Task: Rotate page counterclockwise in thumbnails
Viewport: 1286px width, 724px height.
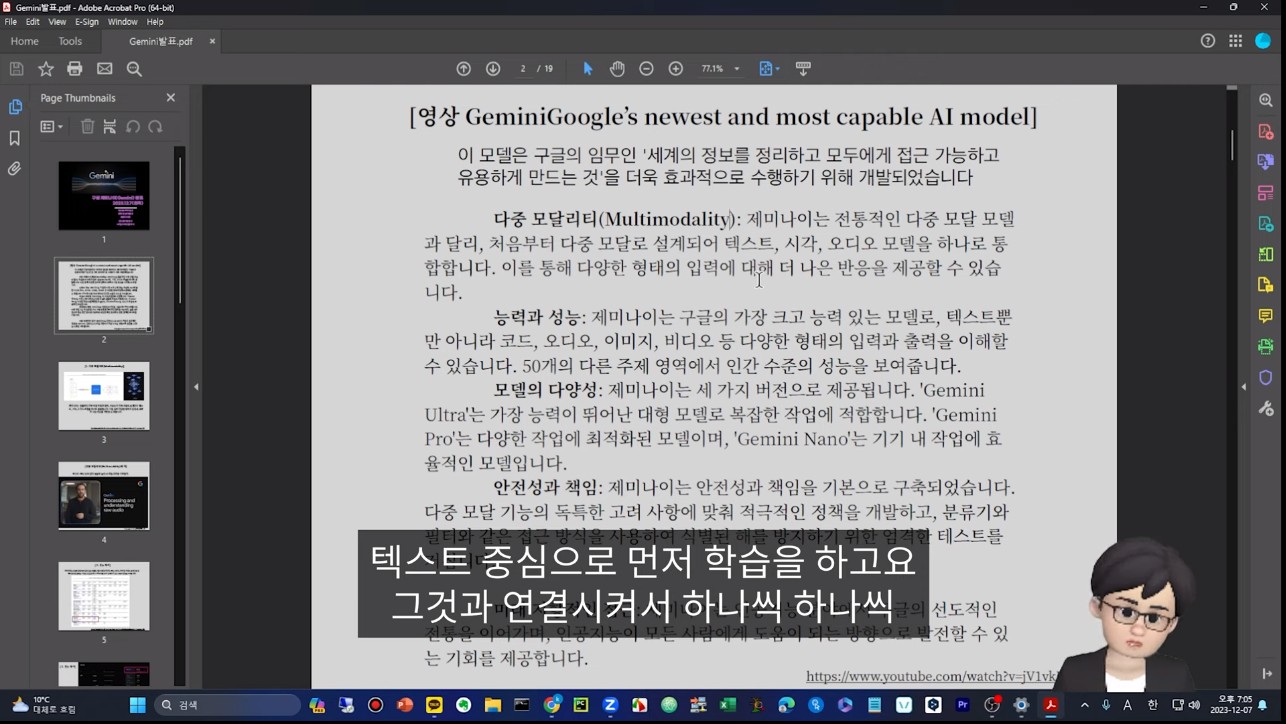Action: [x=133, y=127]
